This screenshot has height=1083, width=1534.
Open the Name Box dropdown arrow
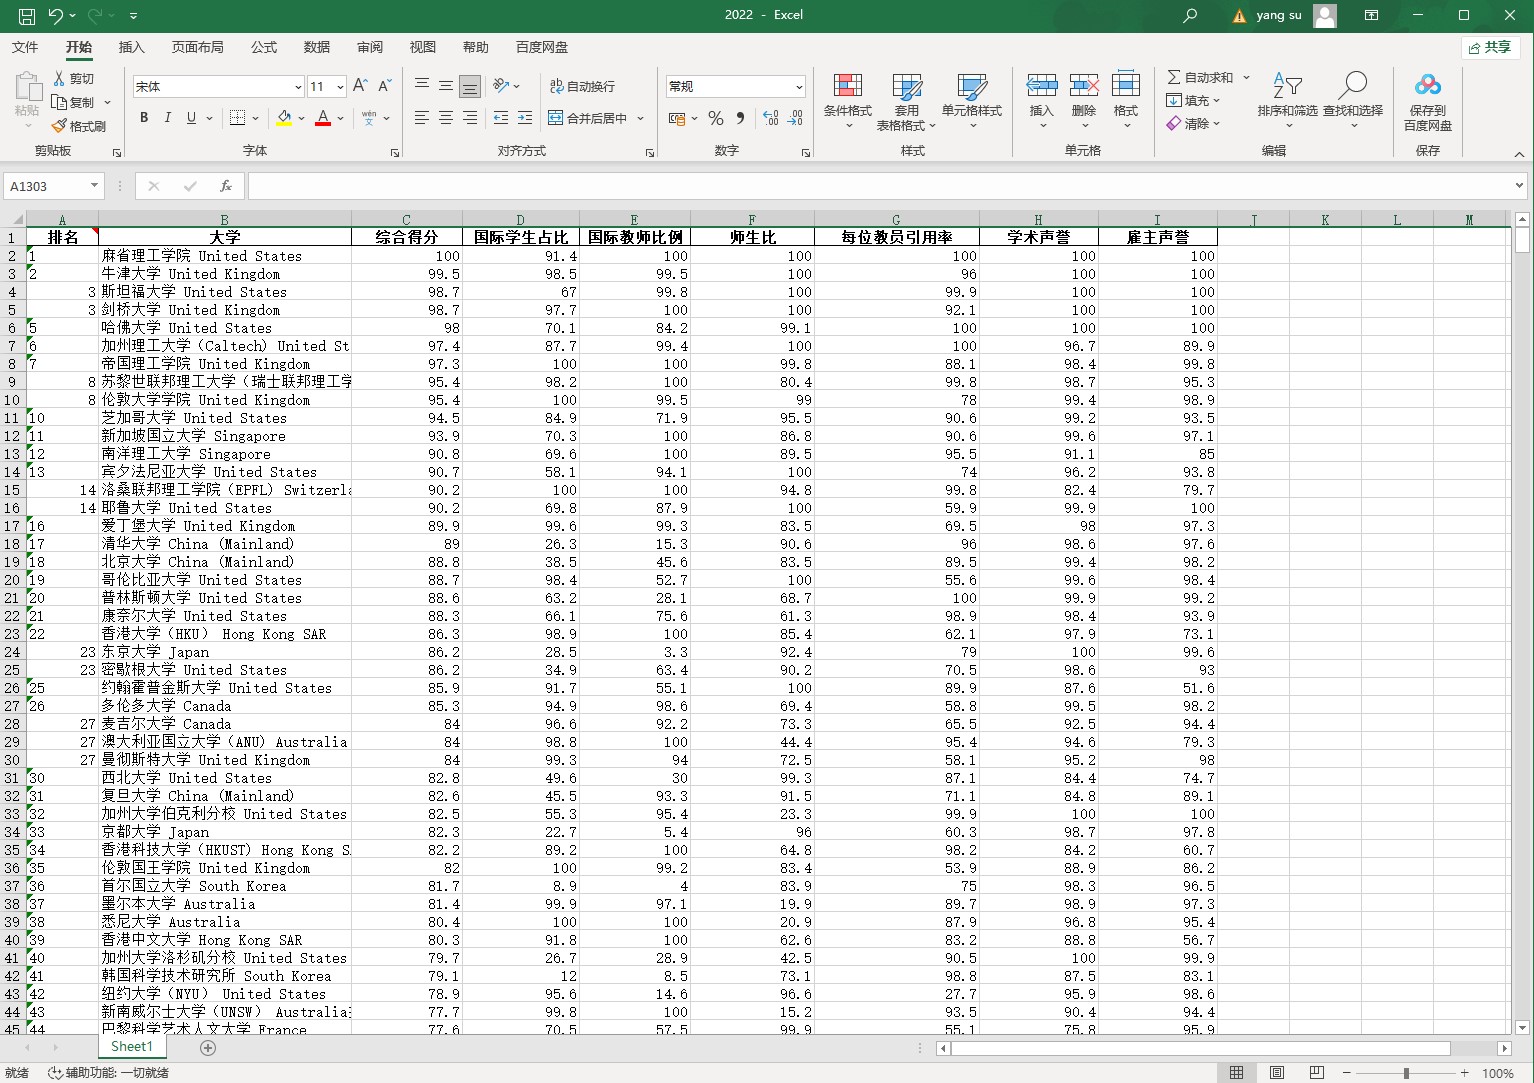coord(94,185)
